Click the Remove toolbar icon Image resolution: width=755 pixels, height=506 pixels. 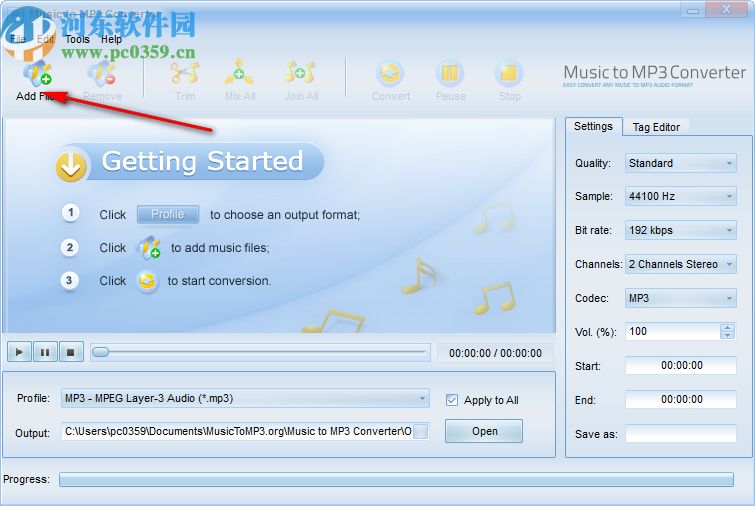102,74
